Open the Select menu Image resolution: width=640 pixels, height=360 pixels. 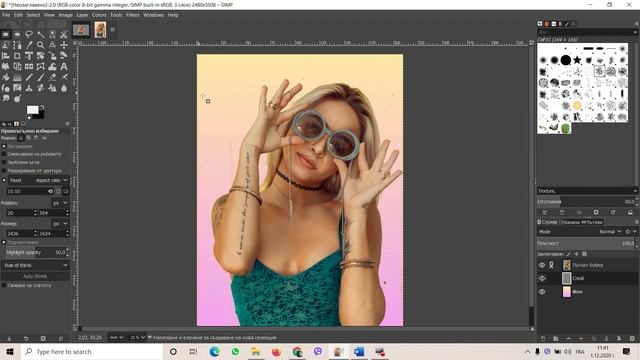[33, 15]
